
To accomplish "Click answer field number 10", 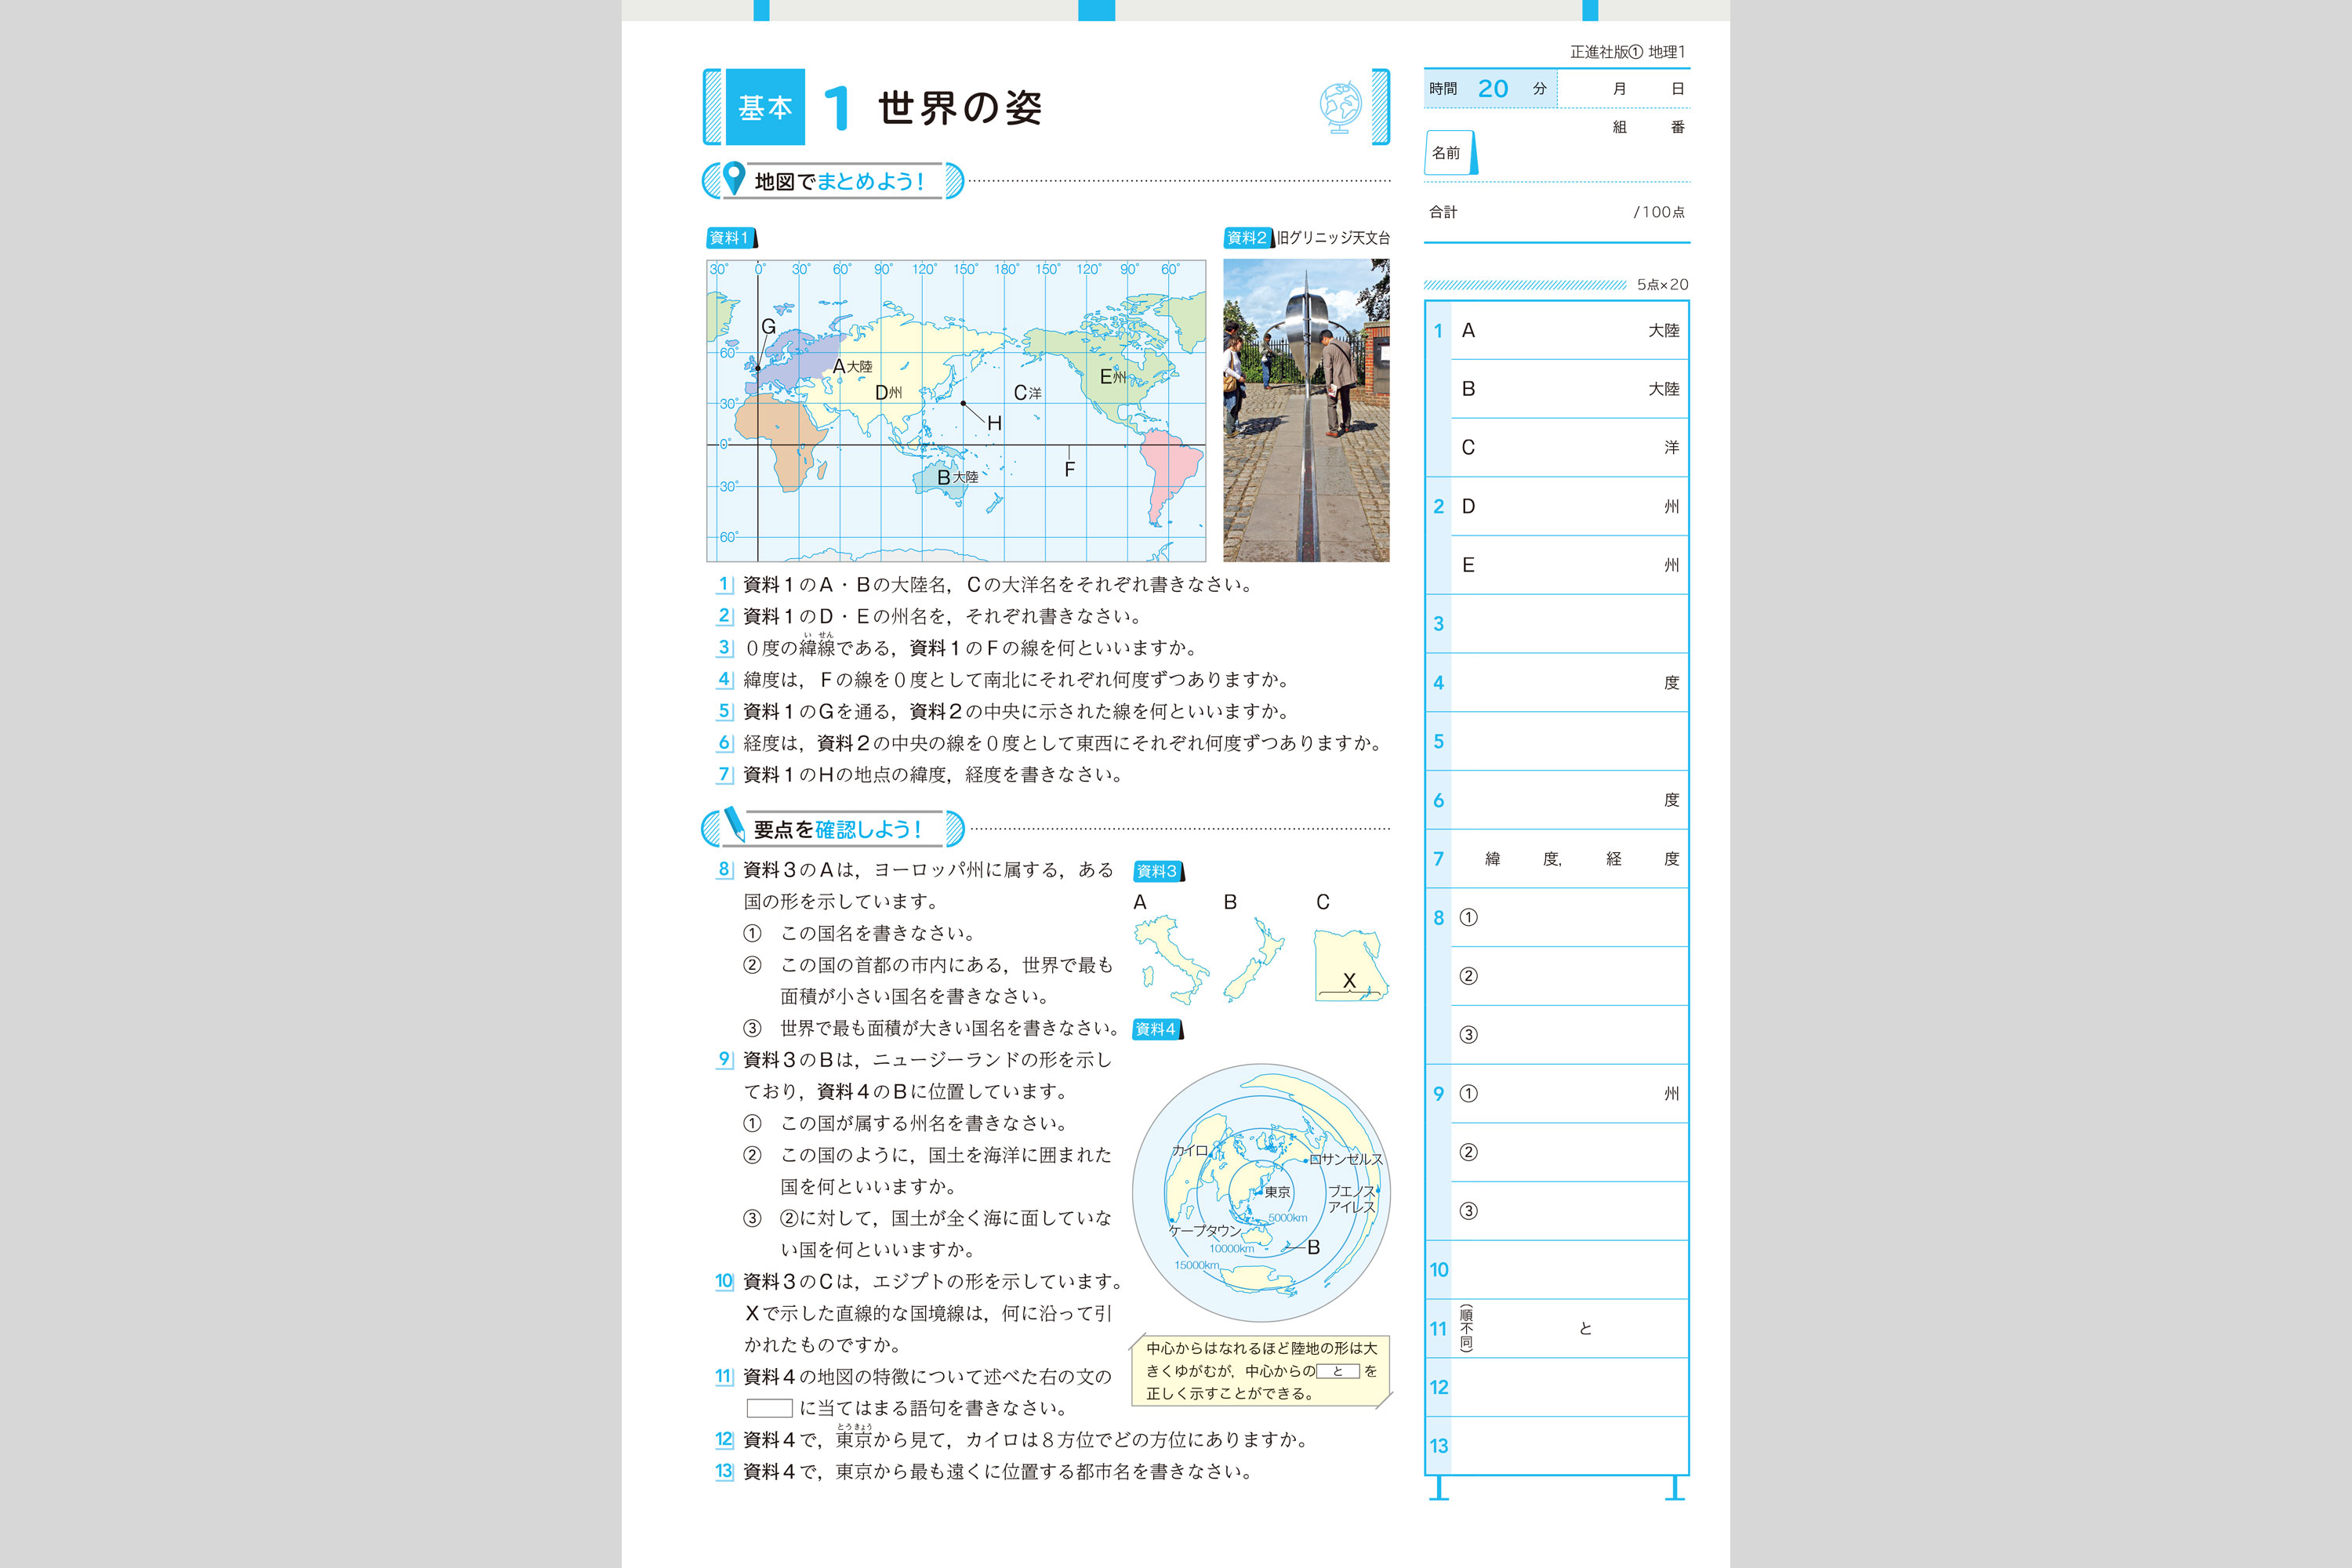I will (x=1569, y=1270).
